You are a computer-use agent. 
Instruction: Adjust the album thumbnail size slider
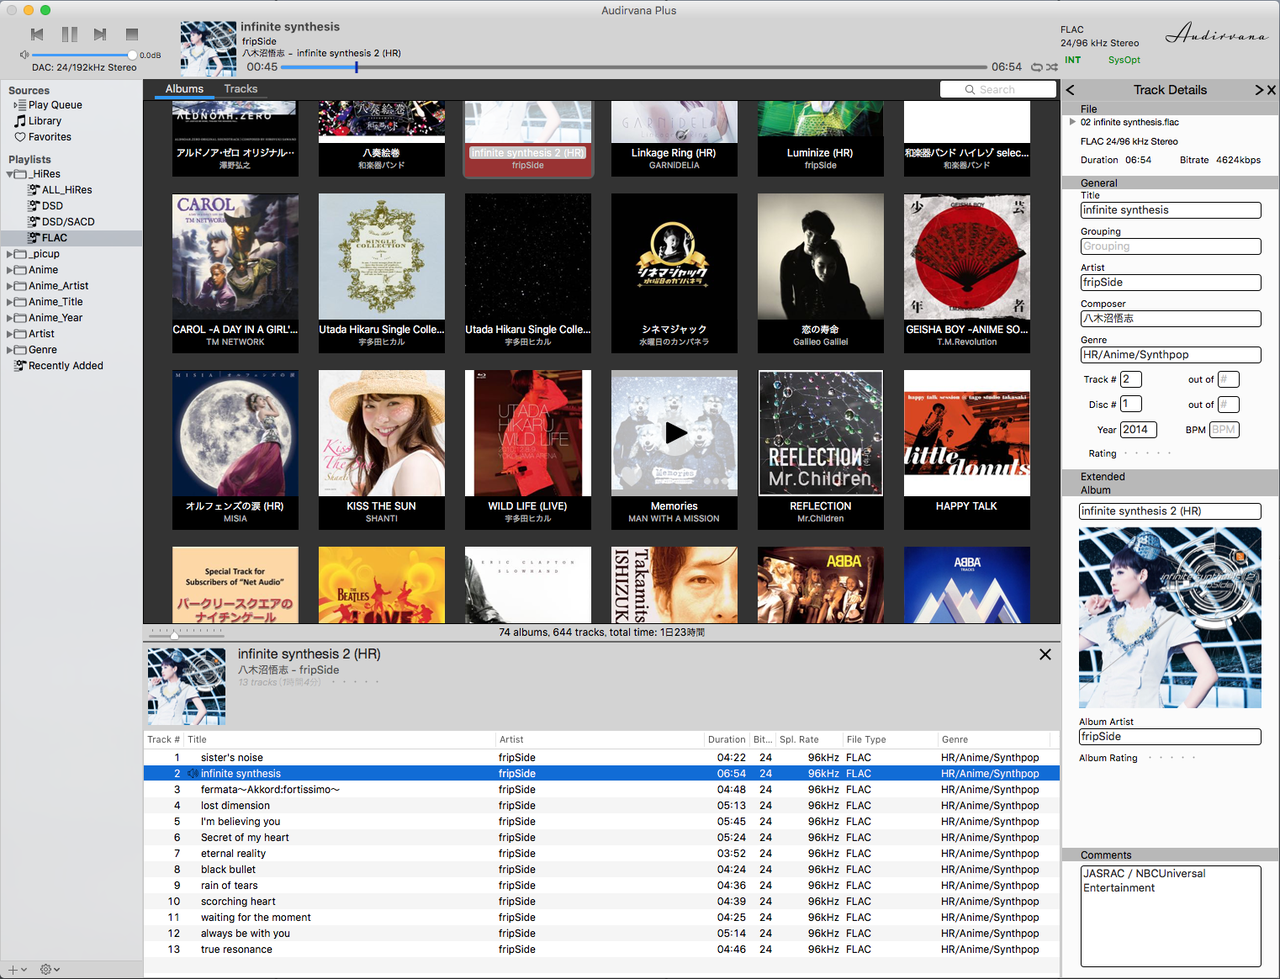(x=186, y=633)
